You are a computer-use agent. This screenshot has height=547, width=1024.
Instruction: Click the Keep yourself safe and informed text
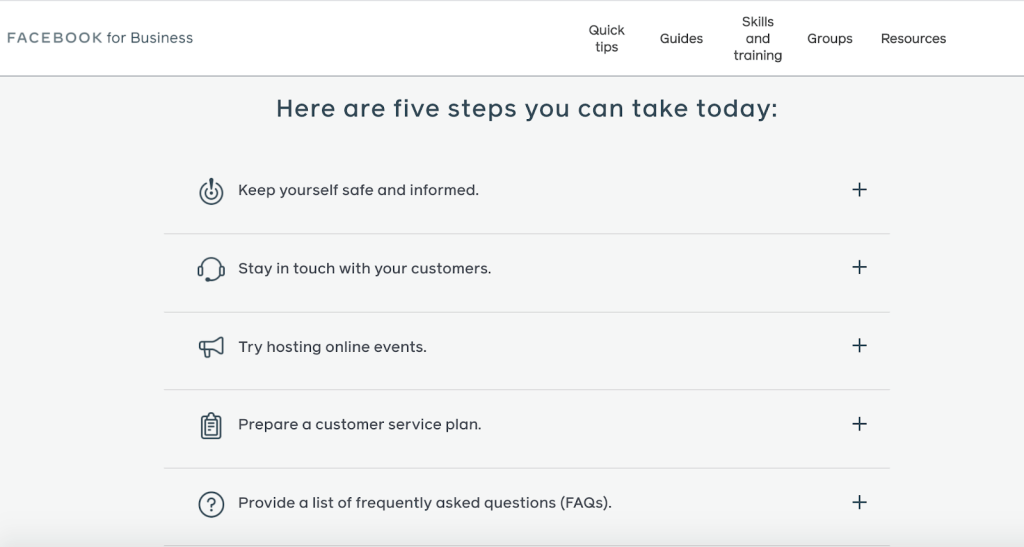358,190
